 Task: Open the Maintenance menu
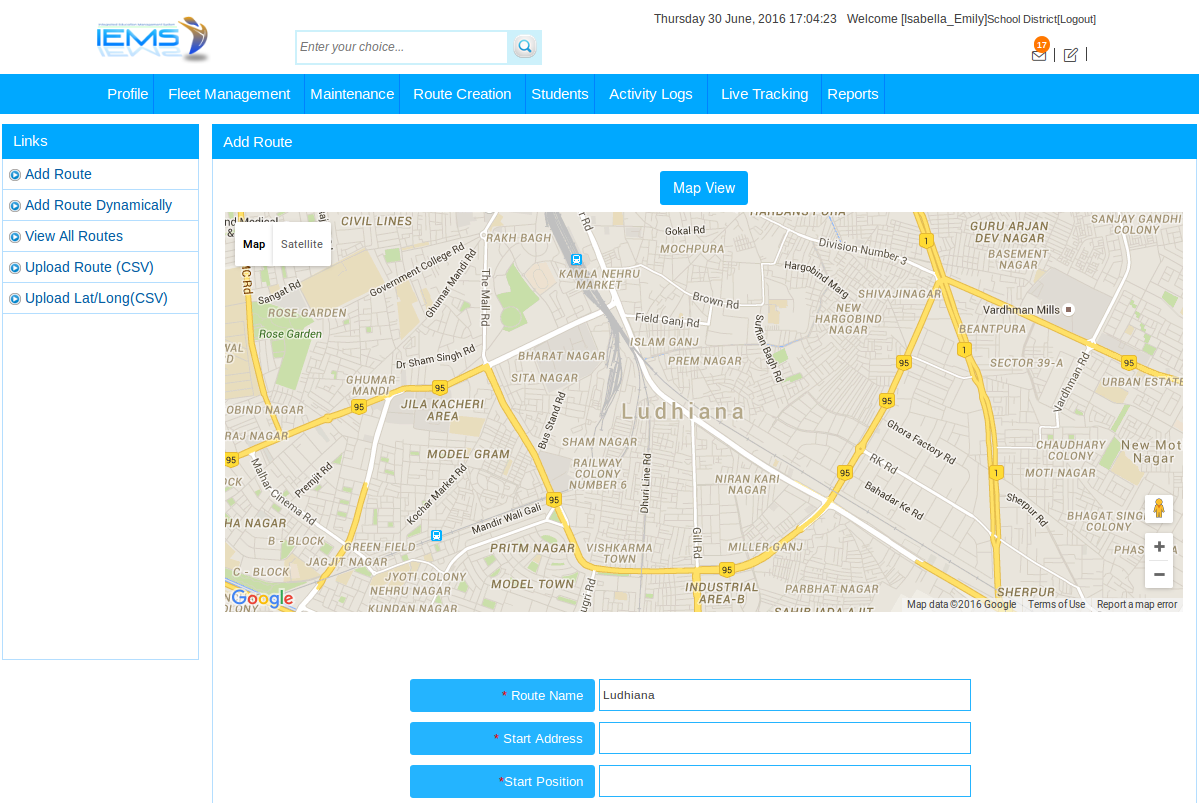[352, 94]
